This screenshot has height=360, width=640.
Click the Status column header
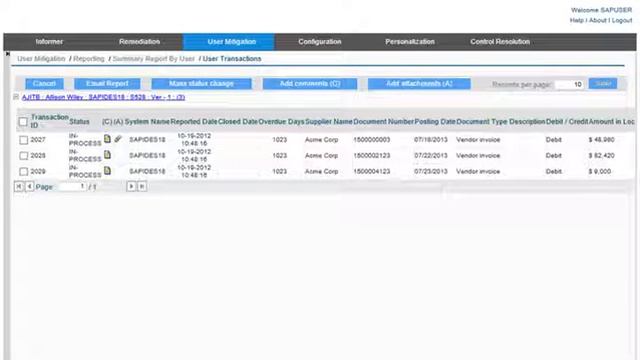(79, 122)
